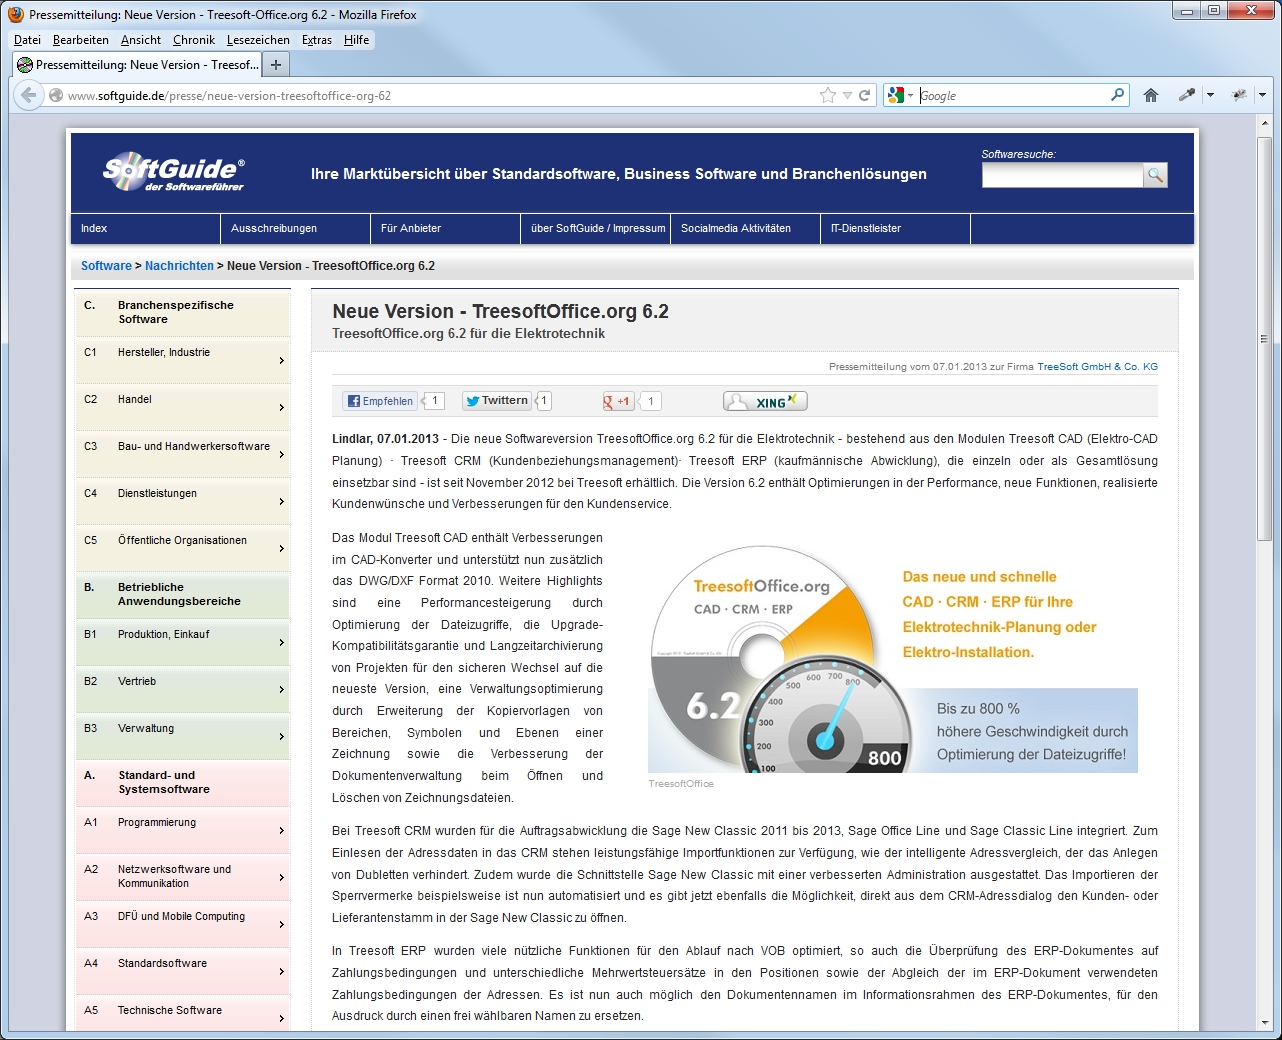
Task: Click the SoftGuide Softwaresuche magnifier button
Action: coord(1155,175)
